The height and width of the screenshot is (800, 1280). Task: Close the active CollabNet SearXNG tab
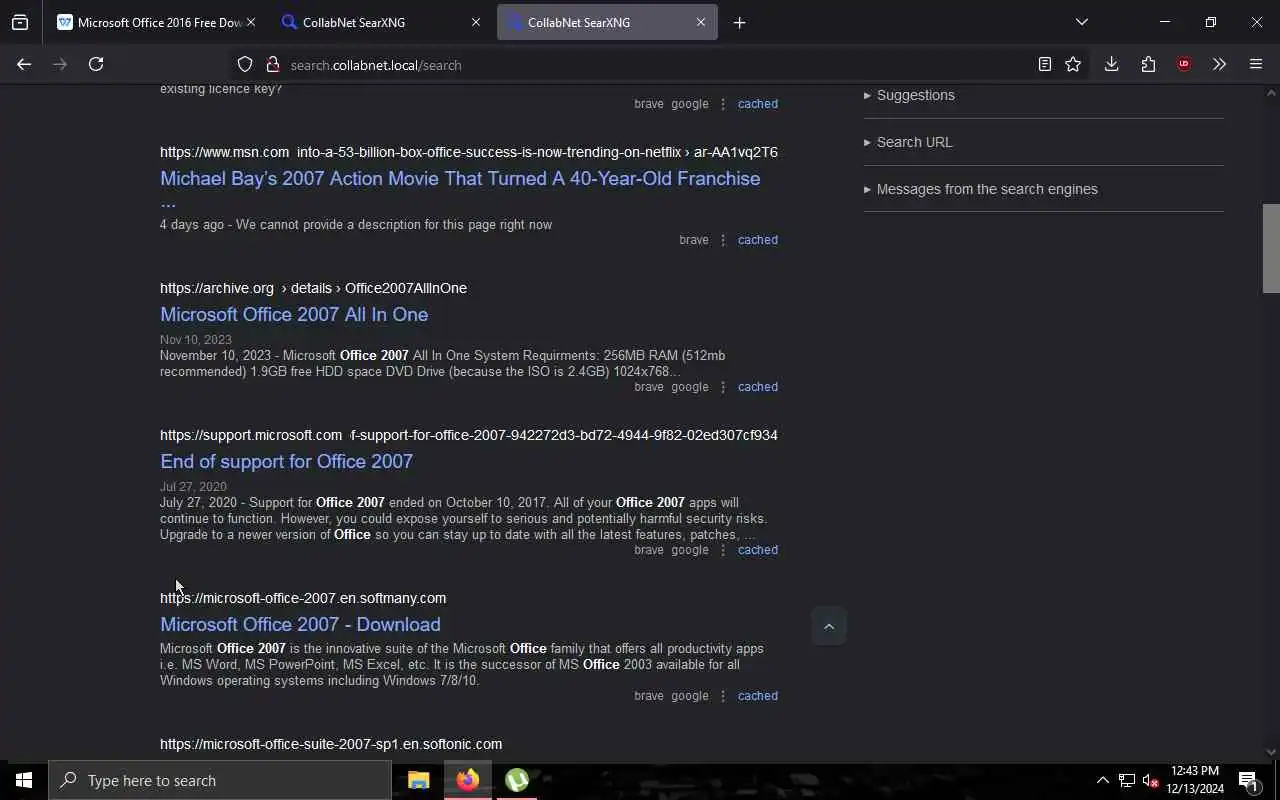(701, 22)
